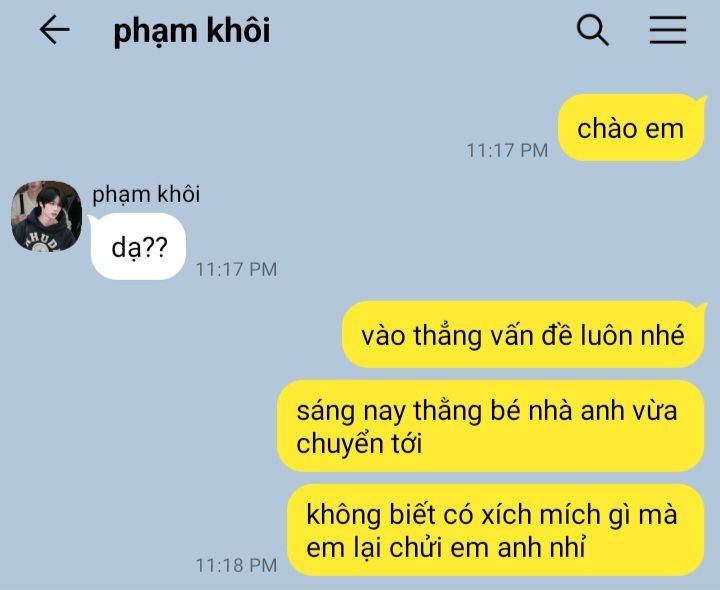The height and width of the screenshot is (590, 720).
Task: Select the "sáng nay thằng bé nhà anh" message
Action: click(x=490, y=426)
